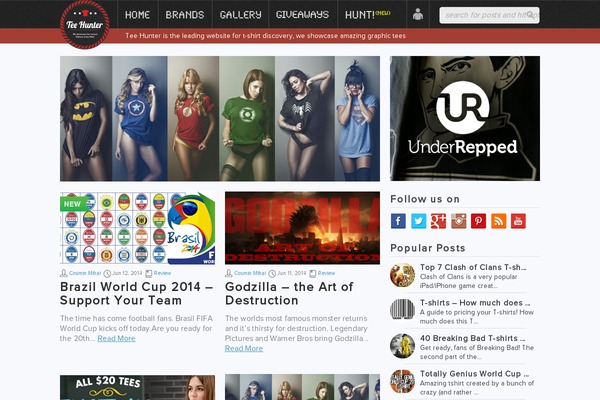Open the Godzilla Art of Destruction thumbnail
600x400 pixels.
(302, 228)
